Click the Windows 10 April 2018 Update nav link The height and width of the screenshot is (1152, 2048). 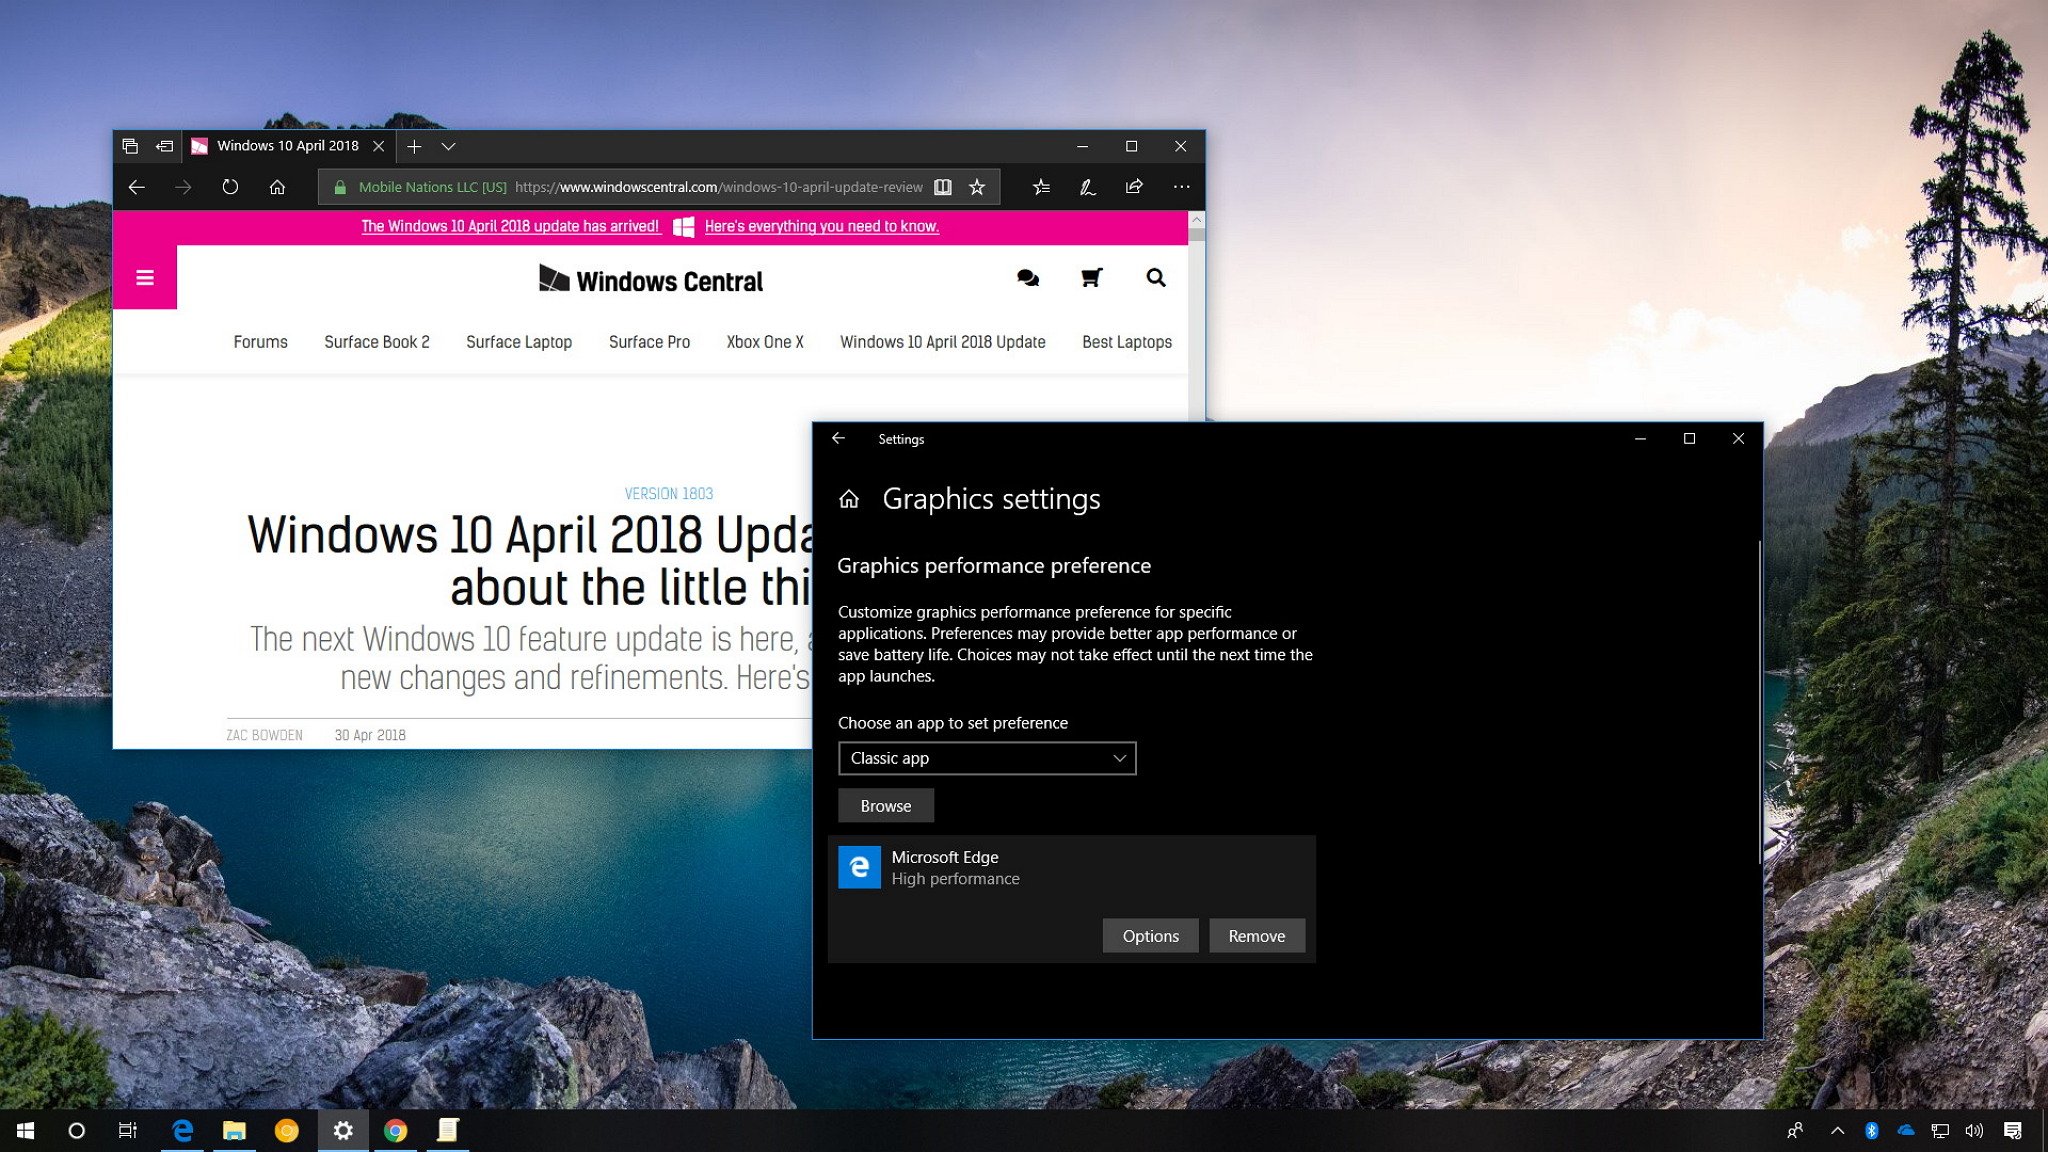coord(942,342)
